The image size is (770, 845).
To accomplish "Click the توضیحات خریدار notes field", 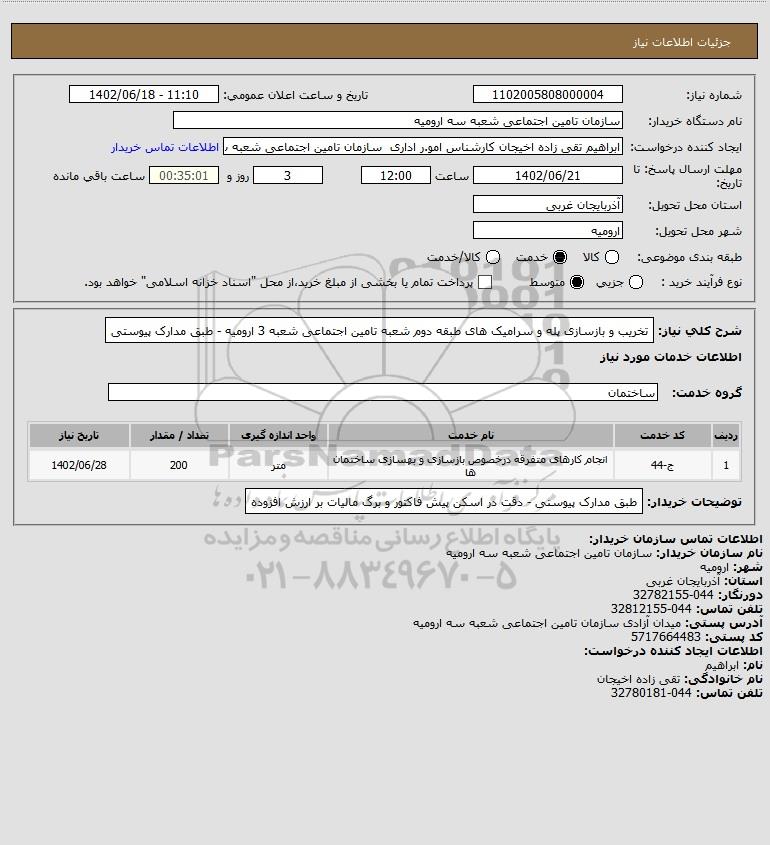I will [x=444, y=502].
